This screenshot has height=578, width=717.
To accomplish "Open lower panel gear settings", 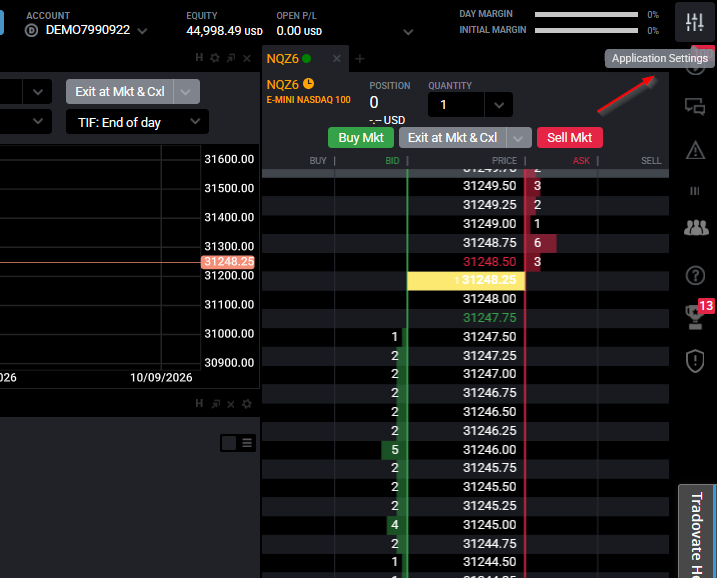I will coord(246,404).
